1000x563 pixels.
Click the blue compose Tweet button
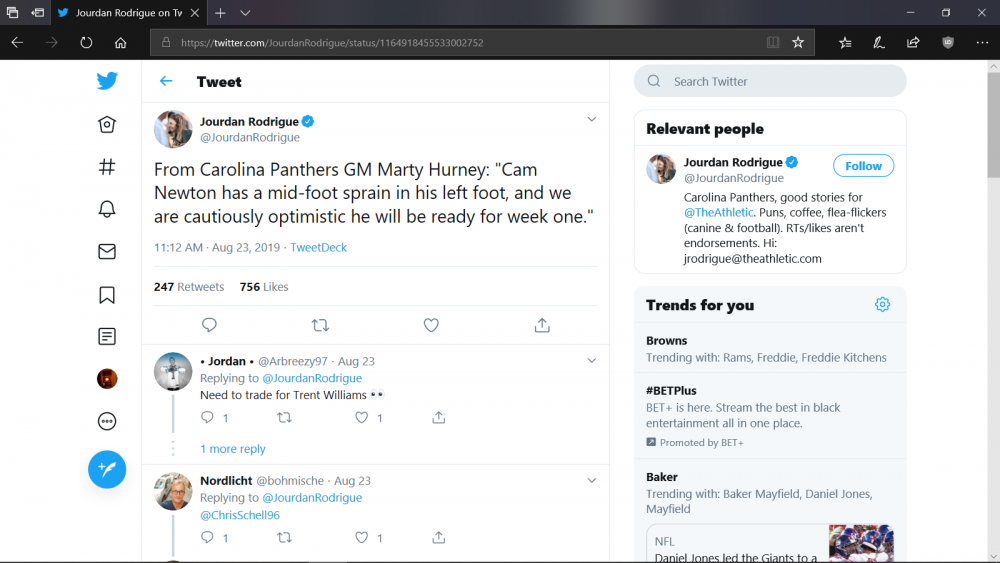point(107,469)
